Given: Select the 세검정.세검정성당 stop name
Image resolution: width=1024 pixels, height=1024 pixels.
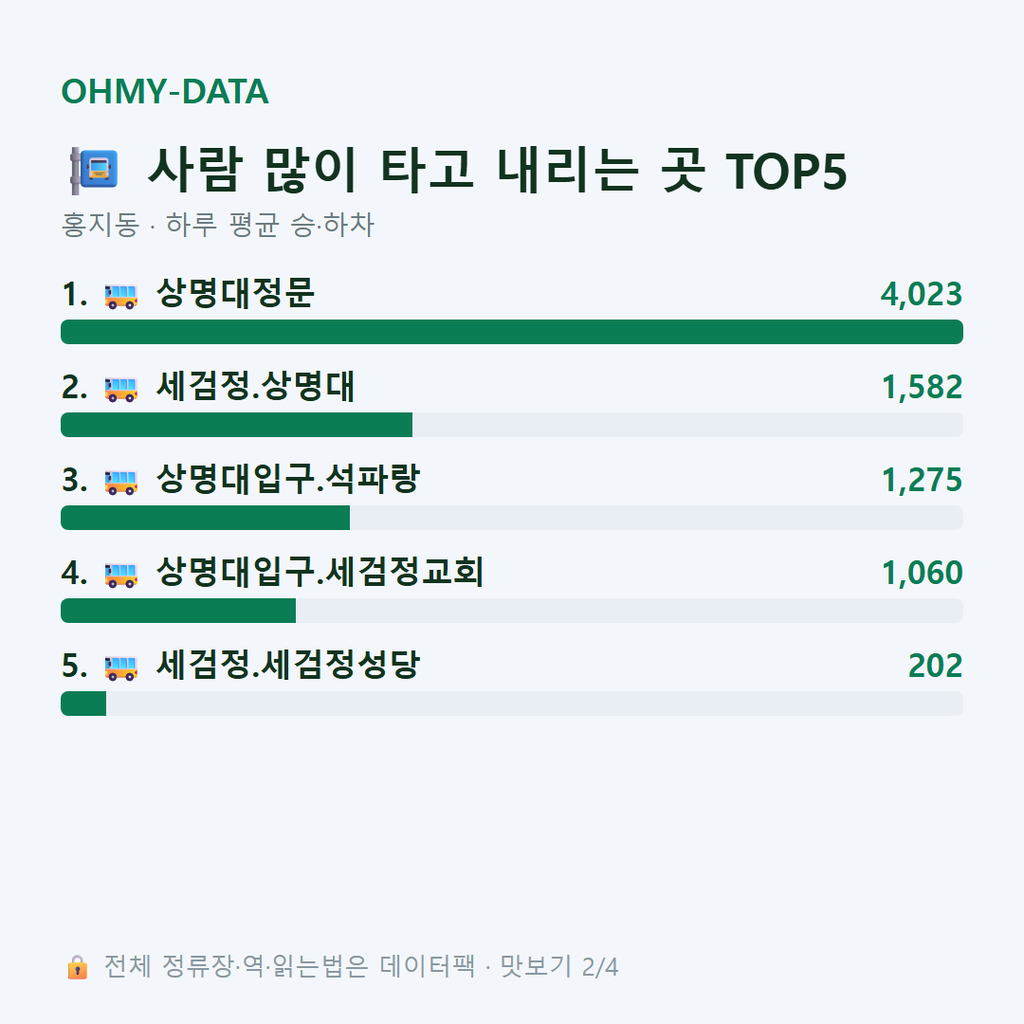Looking at the screenshot, I should point(288,665).
